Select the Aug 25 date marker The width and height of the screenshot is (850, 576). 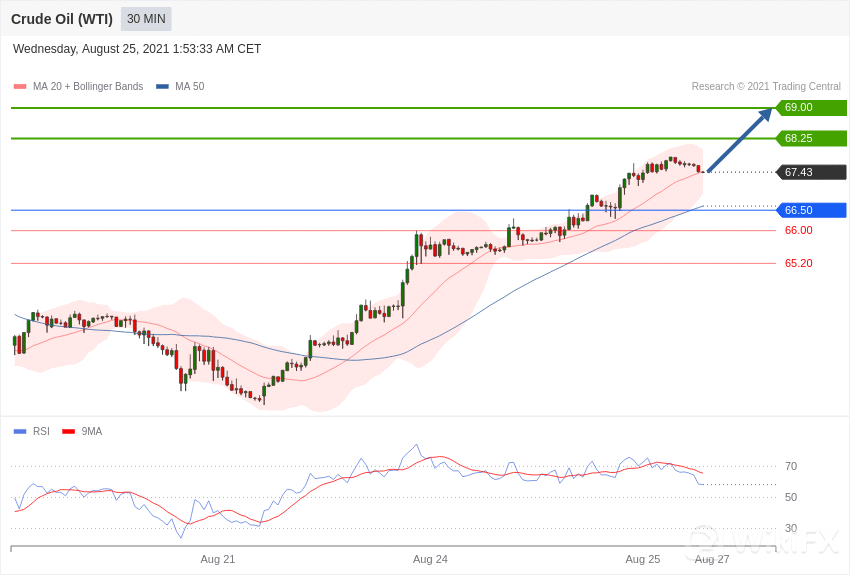pyautogui.click(x=642, y=559)
